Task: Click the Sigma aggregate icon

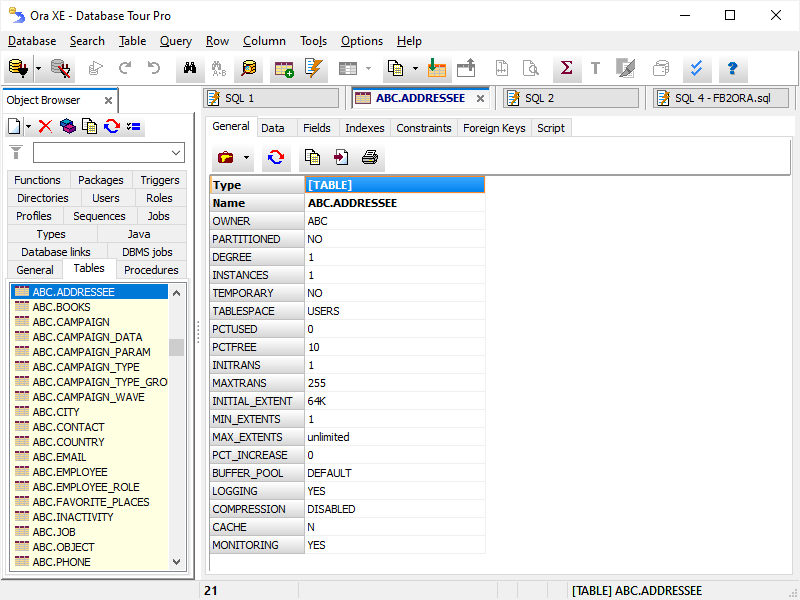Action: 566,69
